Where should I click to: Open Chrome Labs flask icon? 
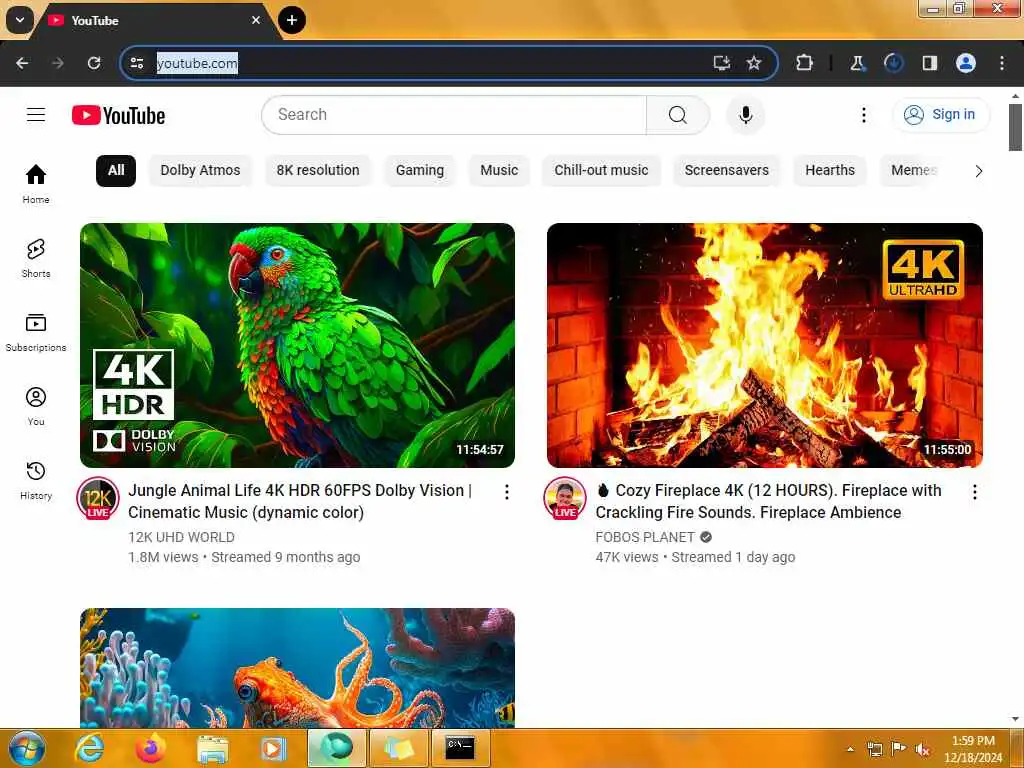857,63
